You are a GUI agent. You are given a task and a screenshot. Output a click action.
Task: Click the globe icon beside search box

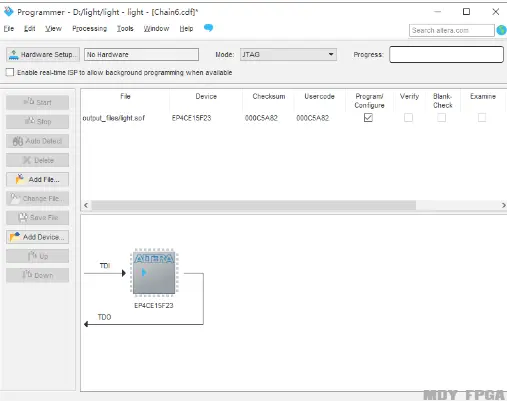tap(501, 30)
